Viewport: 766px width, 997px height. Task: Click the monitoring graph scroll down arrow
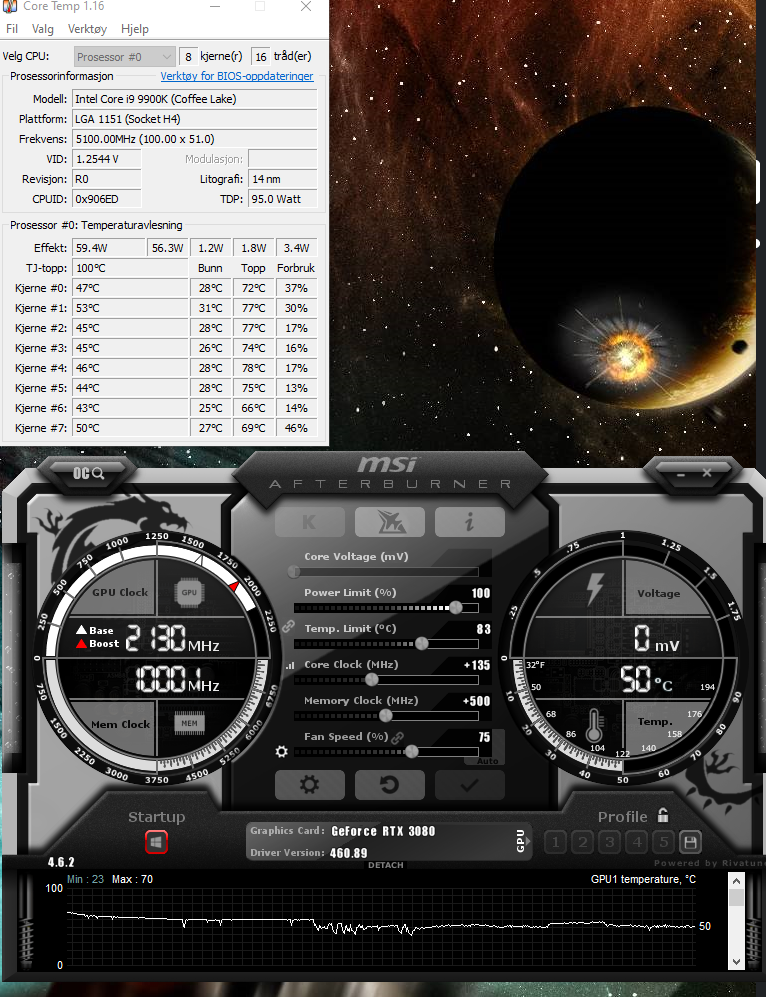point(736,961)
